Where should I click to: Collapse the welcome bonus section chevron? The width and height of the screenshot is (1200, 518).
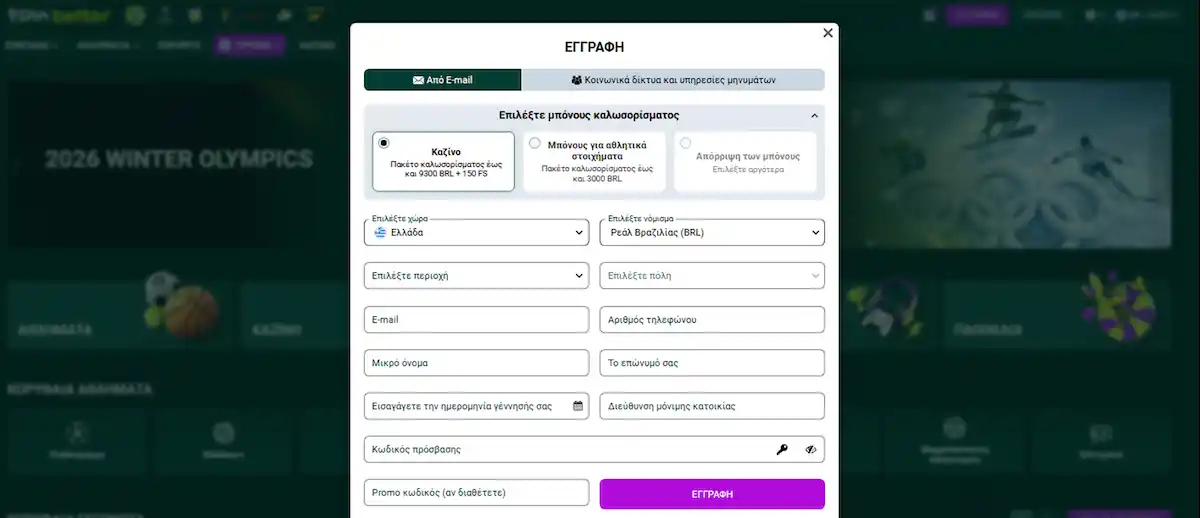[x=814, y=116]
